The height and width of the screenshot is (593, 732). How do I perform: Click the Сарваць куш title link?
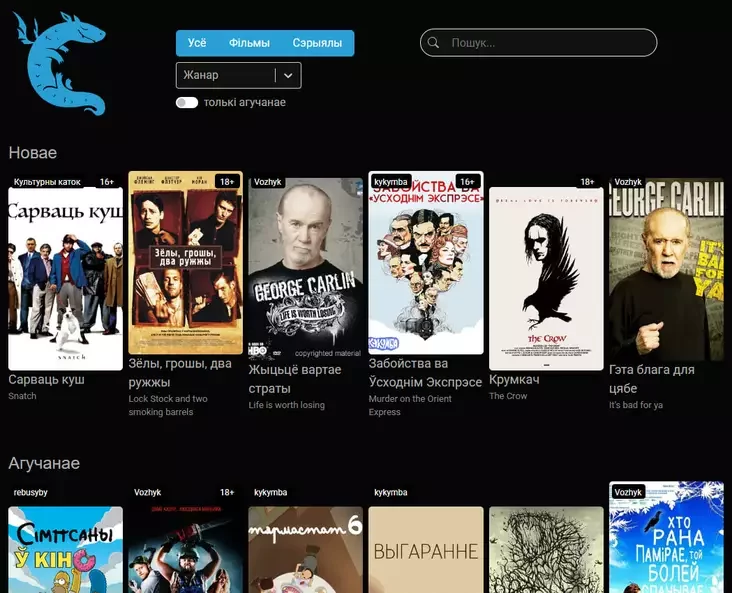tap(47, 380)
